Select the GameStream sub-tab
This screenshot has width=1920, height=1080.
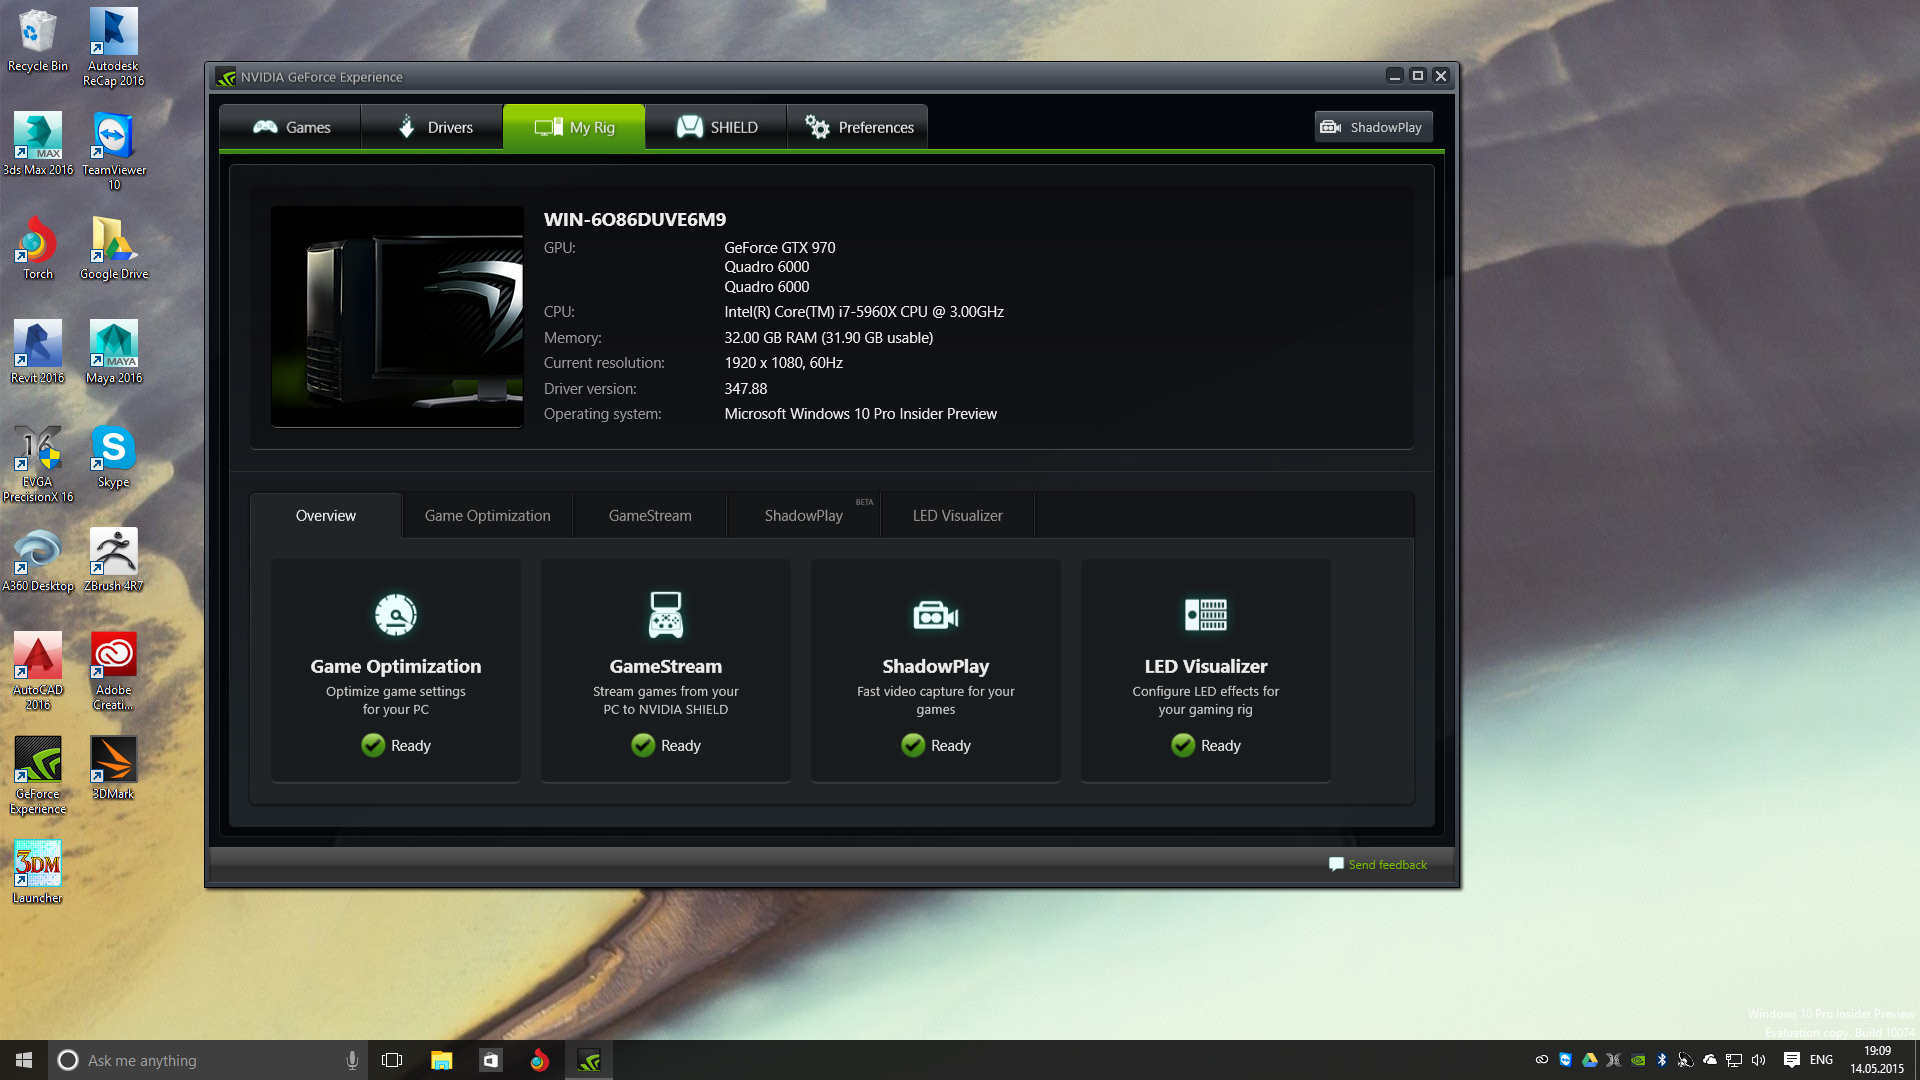coord(650,516)
